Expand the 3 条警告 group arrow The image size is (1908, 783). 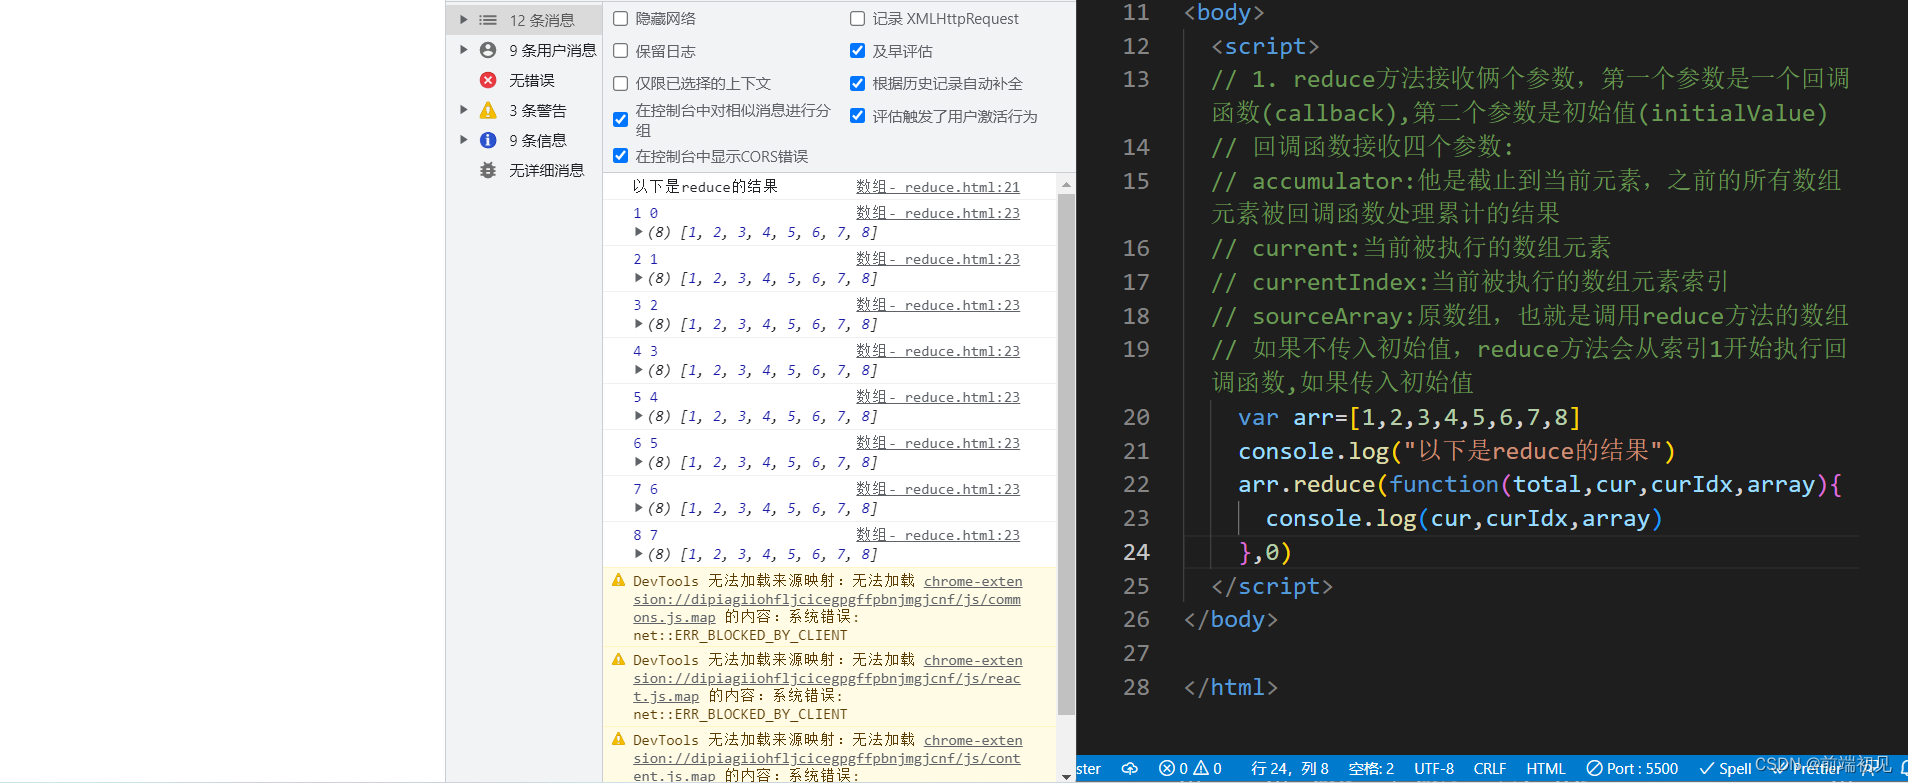pyautogui.click(x=463, y=110)
